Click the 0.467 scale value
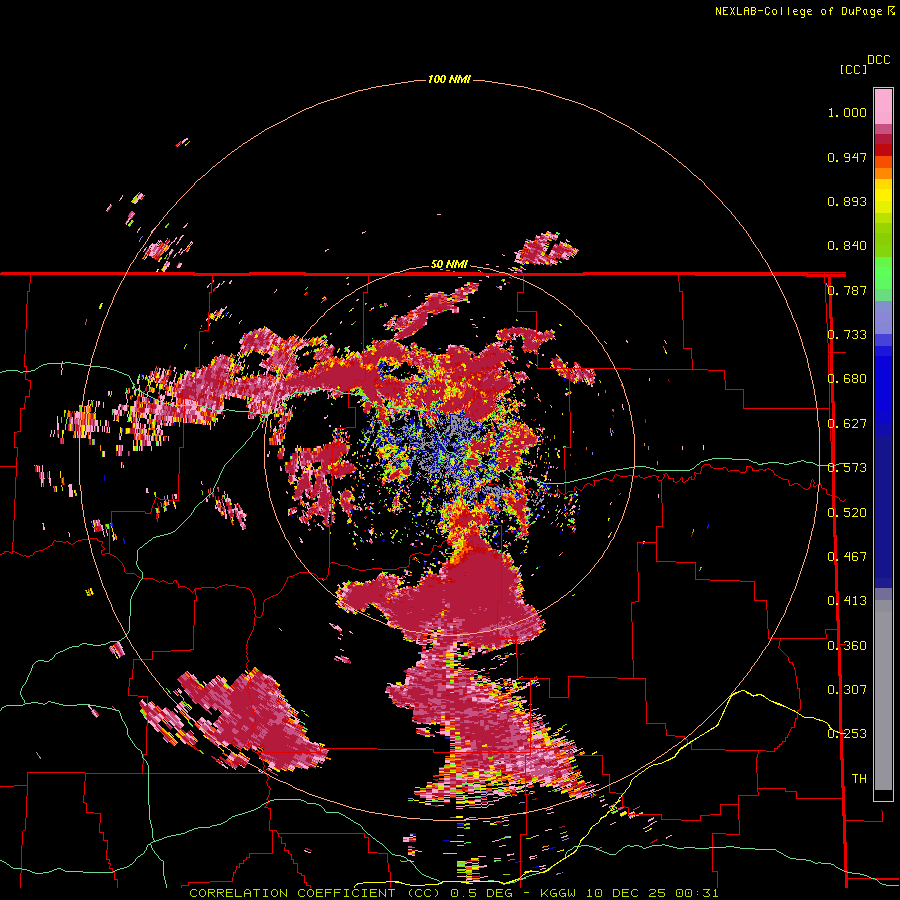900x900 pixels. [847, 557]
